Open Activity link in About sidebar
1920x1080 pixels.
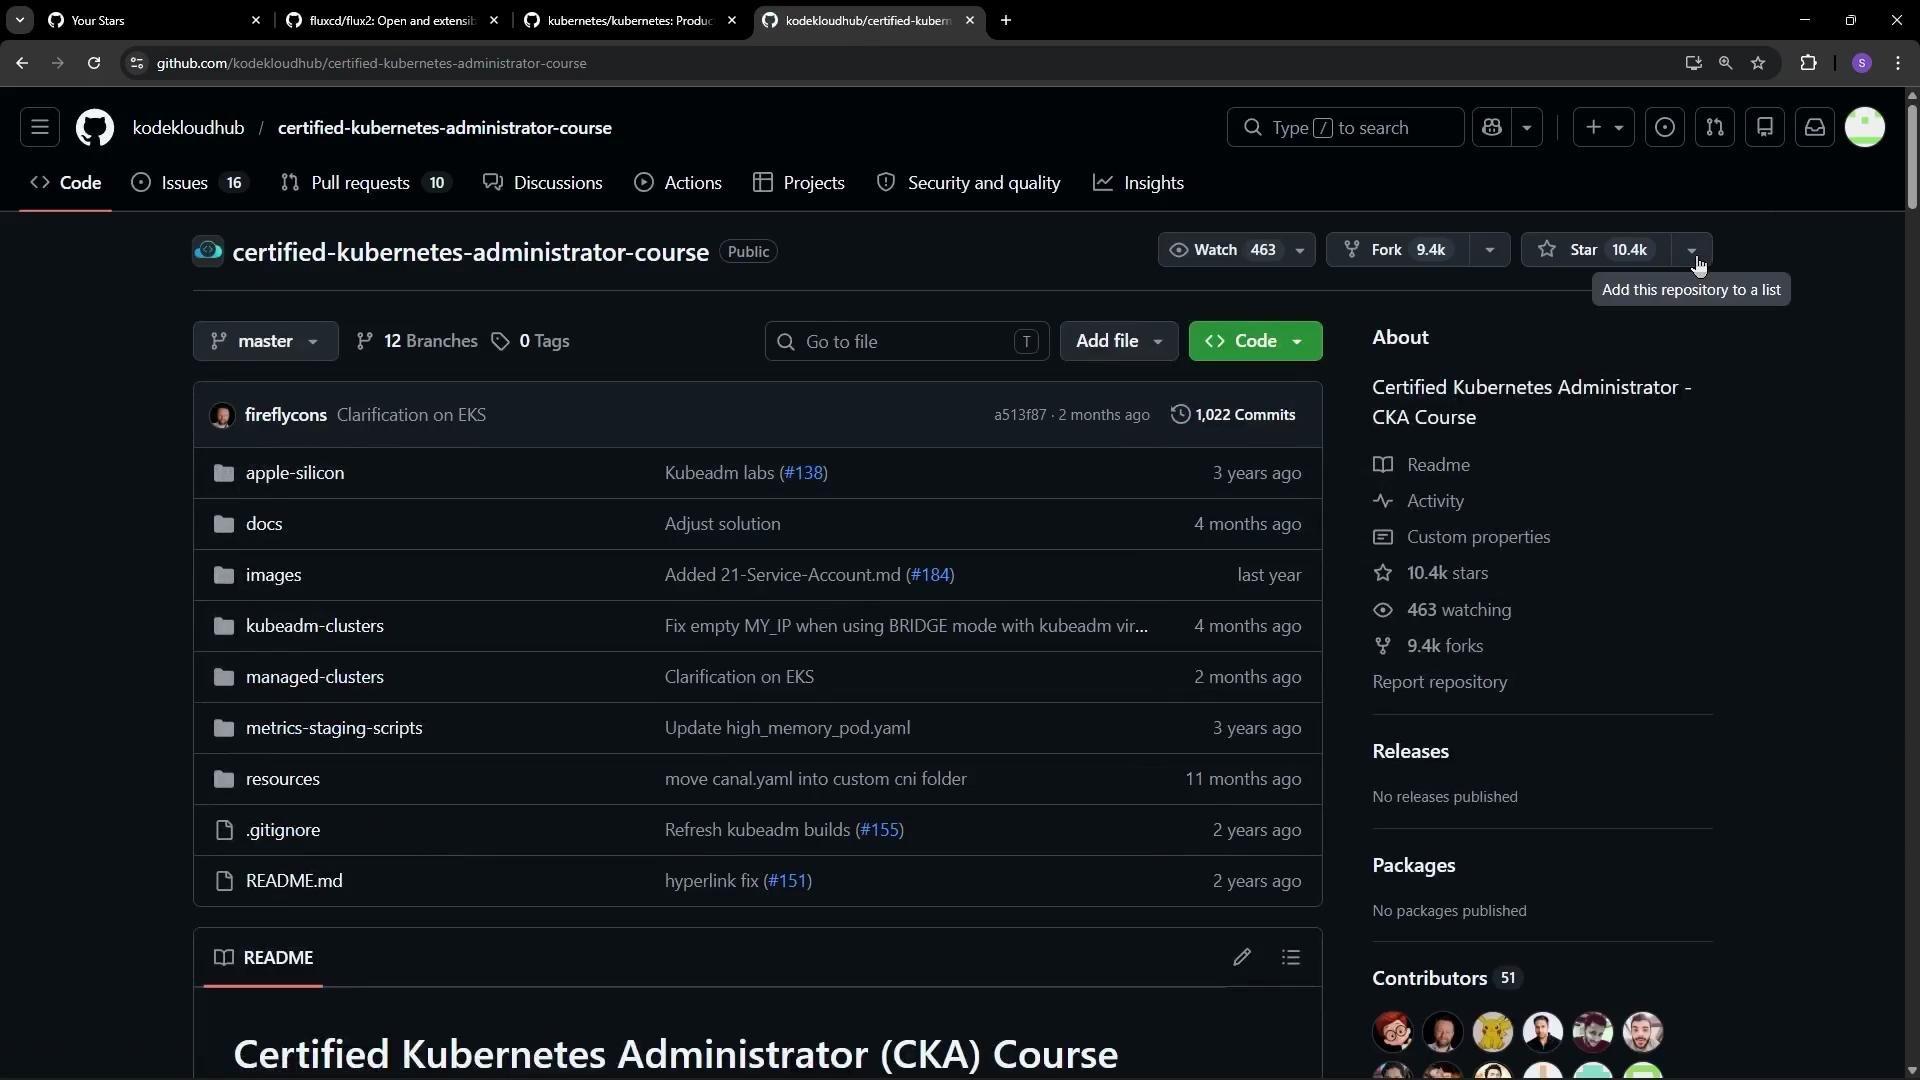(x=1418, y=501)
